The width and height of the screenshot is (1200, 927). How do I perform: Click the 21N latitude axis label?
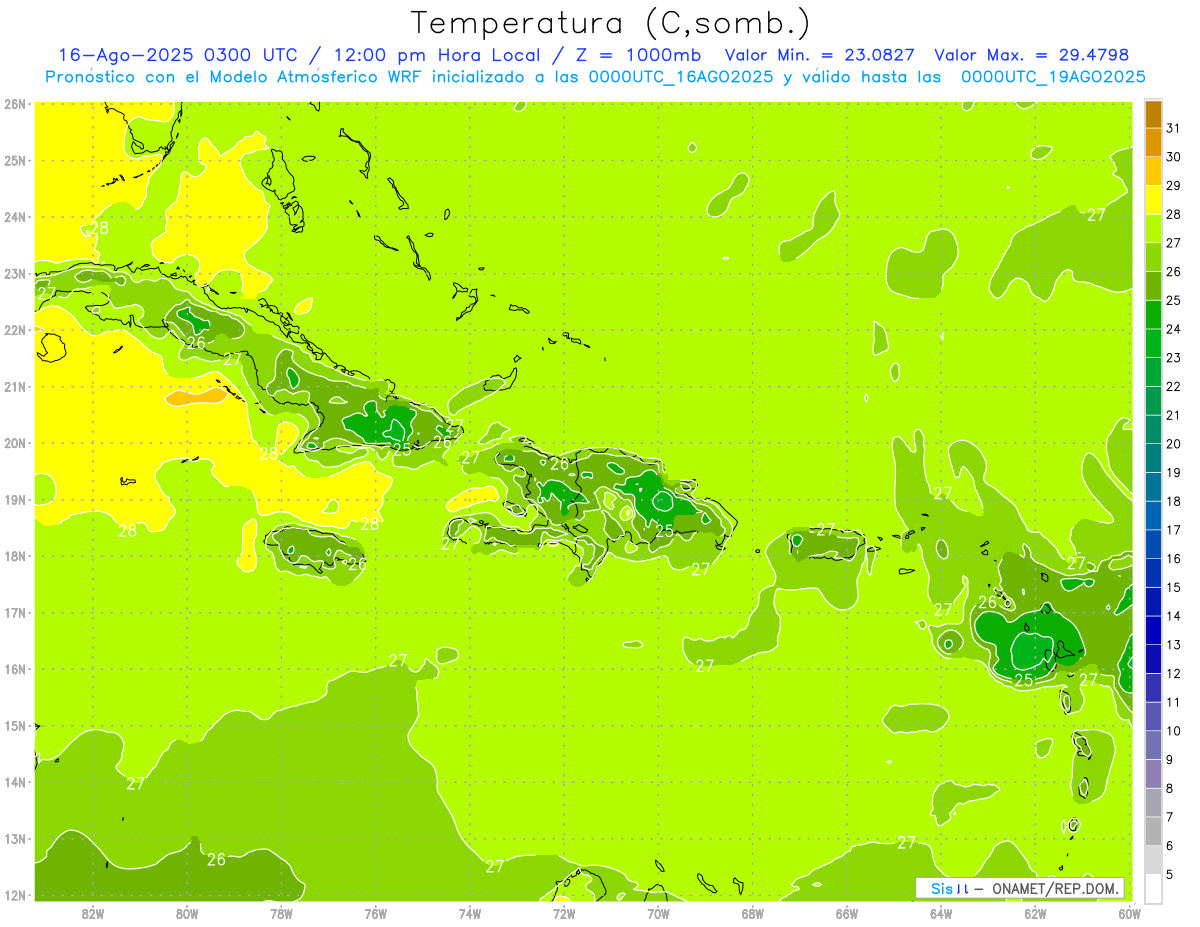(14, 387)
